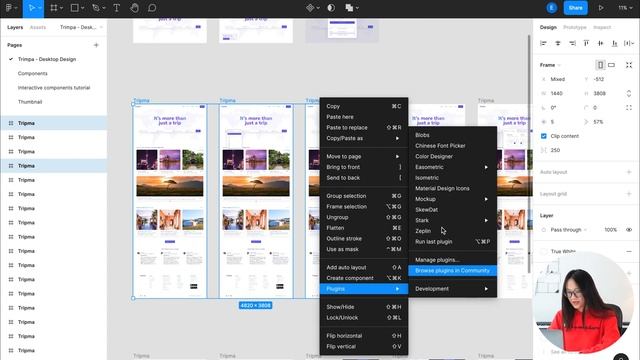This screenshot has height=360, width=640.
Task: Click the canvas vertical scrollbar
Action: point(530,154)
